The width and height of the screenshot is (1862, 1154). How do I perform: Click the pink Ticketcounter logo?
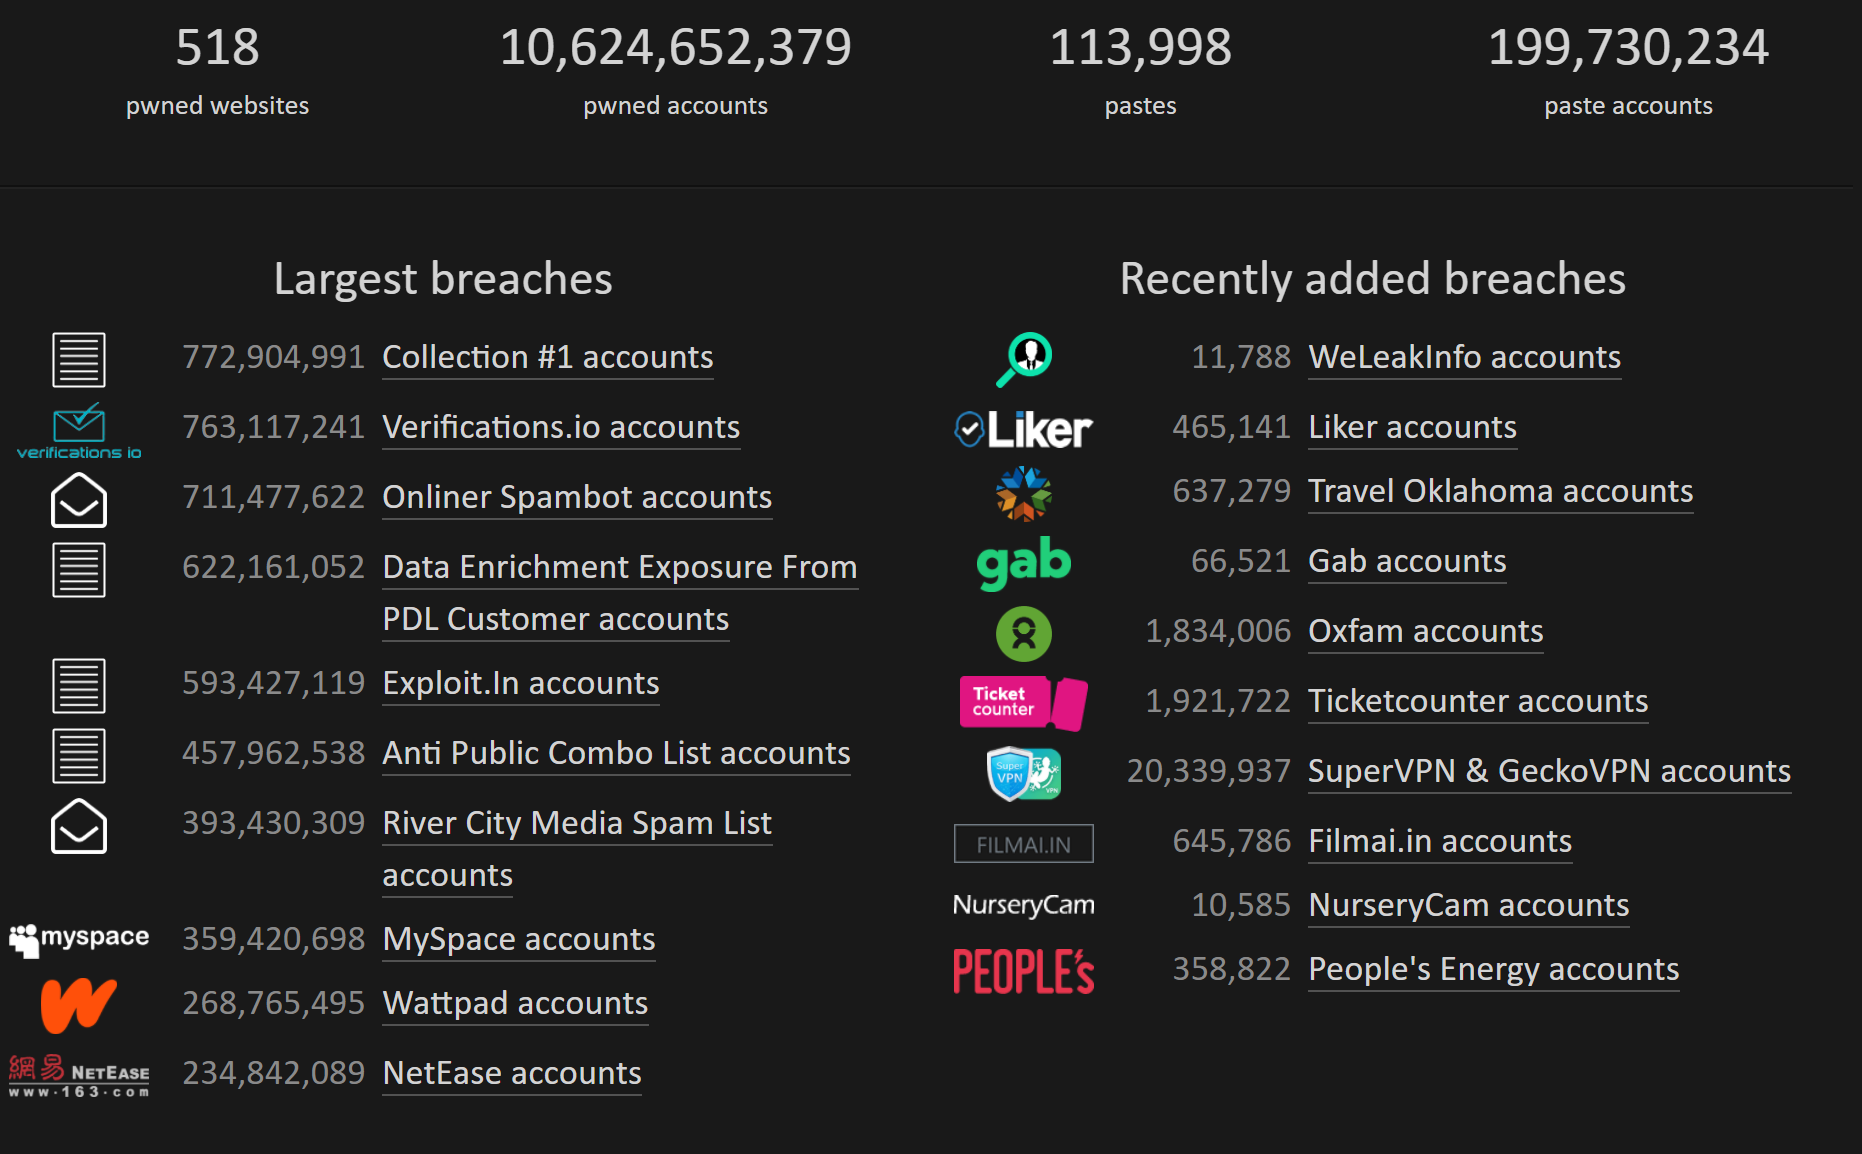point(1023,703)
